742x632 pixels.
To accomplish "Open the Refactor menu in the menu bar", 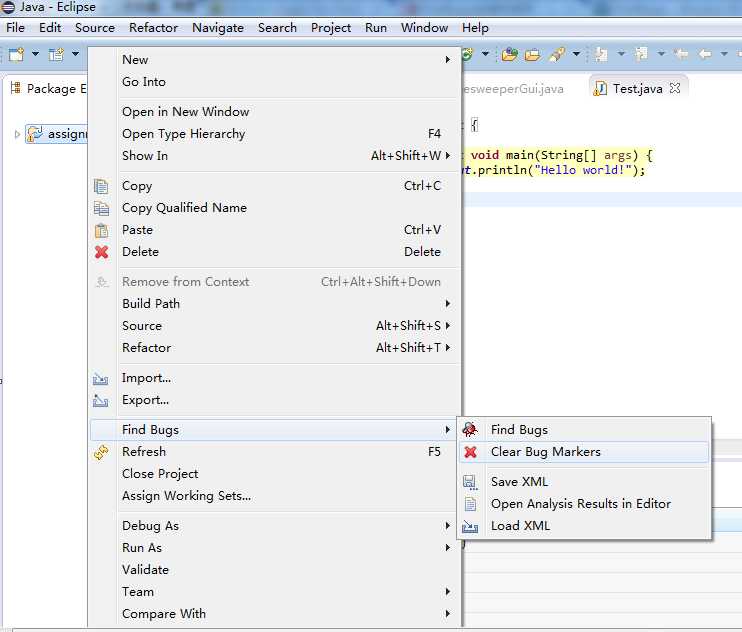I will tap(153, 28).
